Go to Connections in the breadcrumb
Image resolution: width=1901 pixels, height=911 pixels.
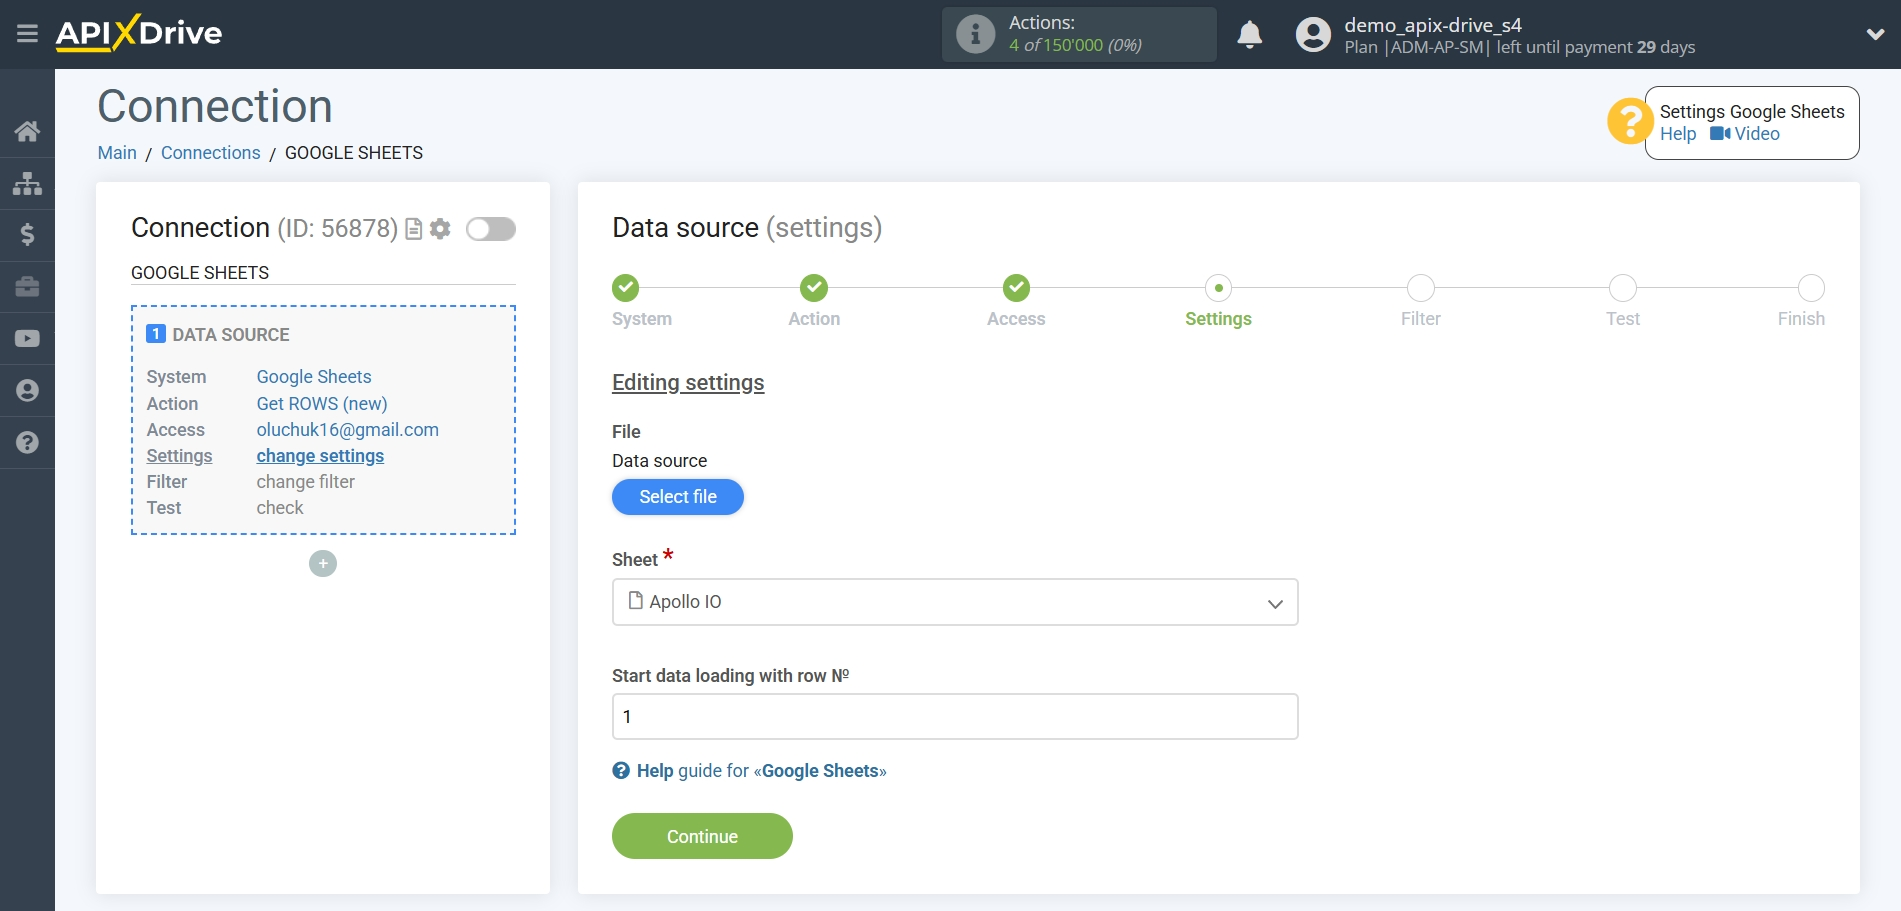pos(210,152)
